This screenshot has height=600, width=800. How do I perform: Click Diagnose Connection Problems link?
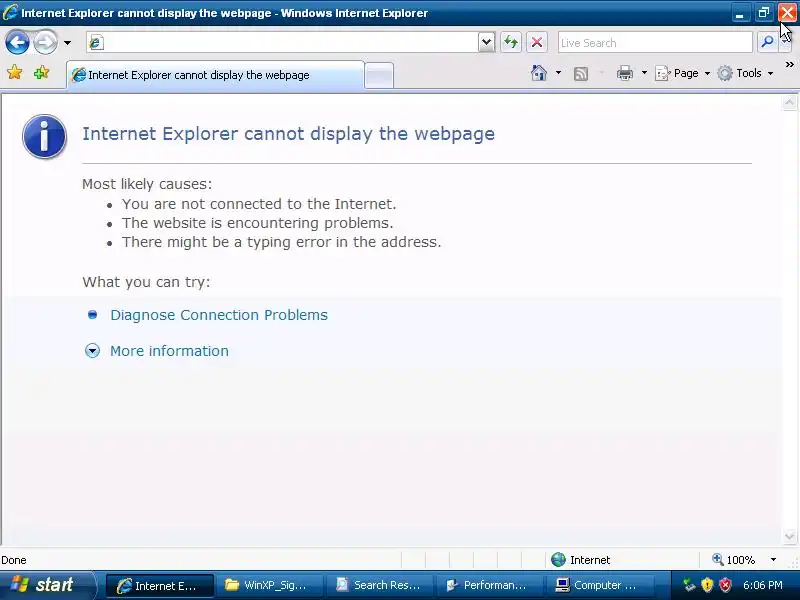(x=219, y=315)
